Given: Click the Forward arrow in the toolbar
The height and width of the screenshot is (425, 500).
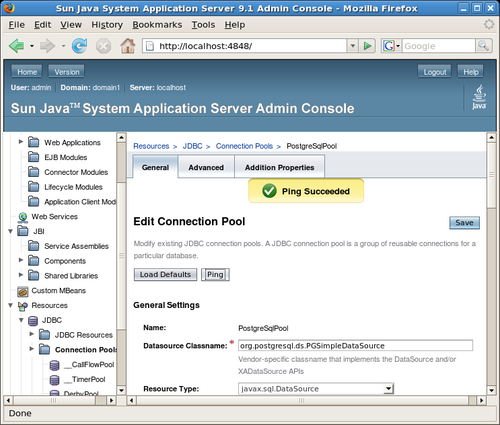Looking at the screenshot, I should click(x=47, y=46).
